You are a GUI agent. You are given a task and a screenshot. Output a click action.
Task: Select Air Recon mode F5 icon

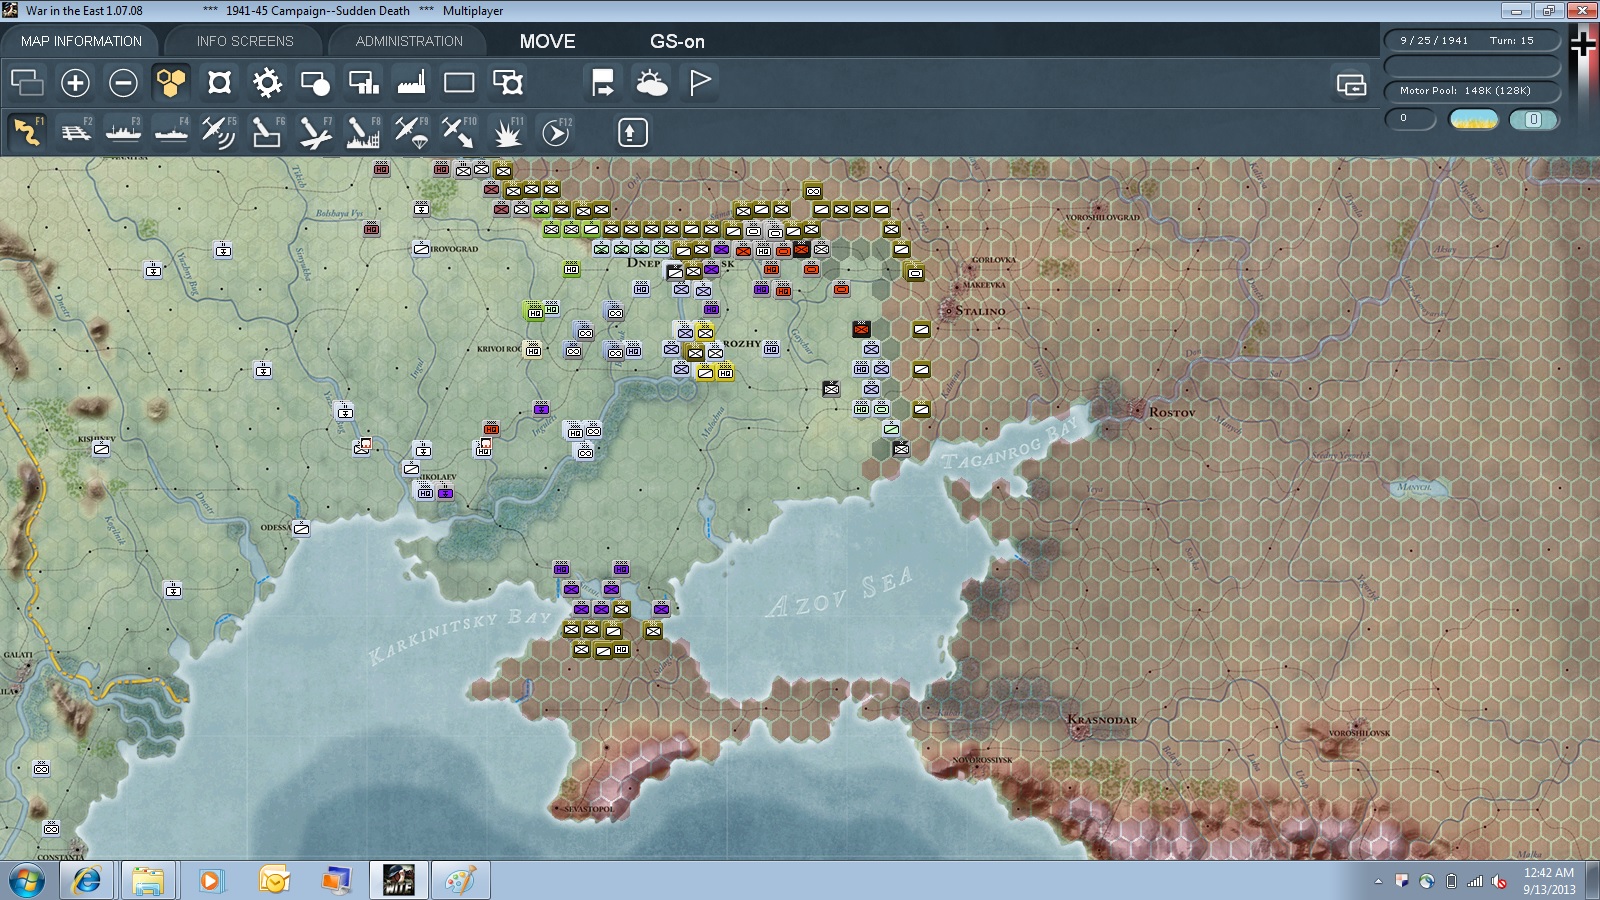[219, 132]
